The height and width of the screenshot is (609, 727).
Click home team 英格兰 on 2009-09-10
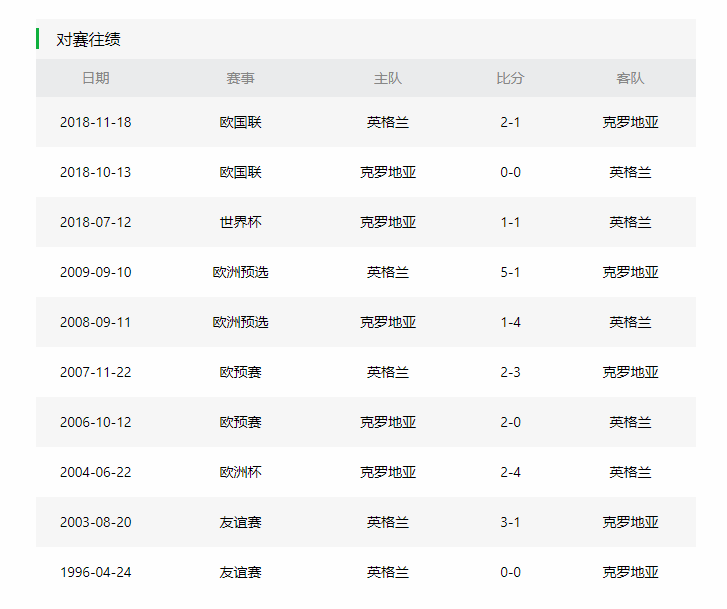click(388, 272)
